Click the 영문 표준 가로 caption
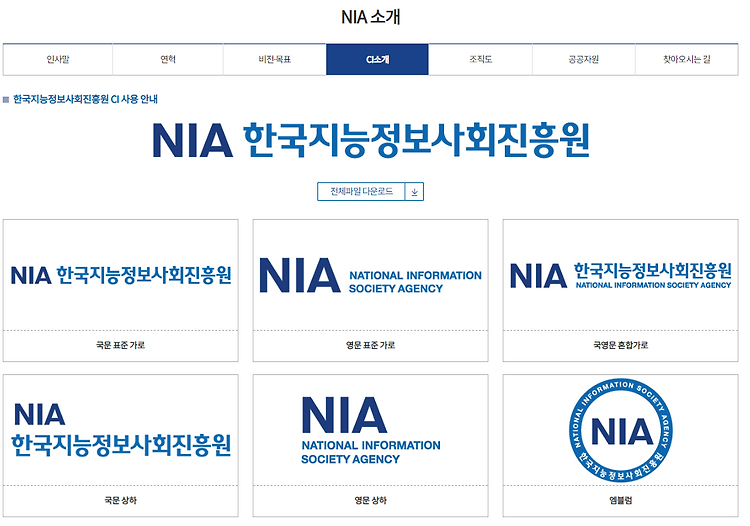The width and height of the screenshot is (750, 526). tap(370, 345)
